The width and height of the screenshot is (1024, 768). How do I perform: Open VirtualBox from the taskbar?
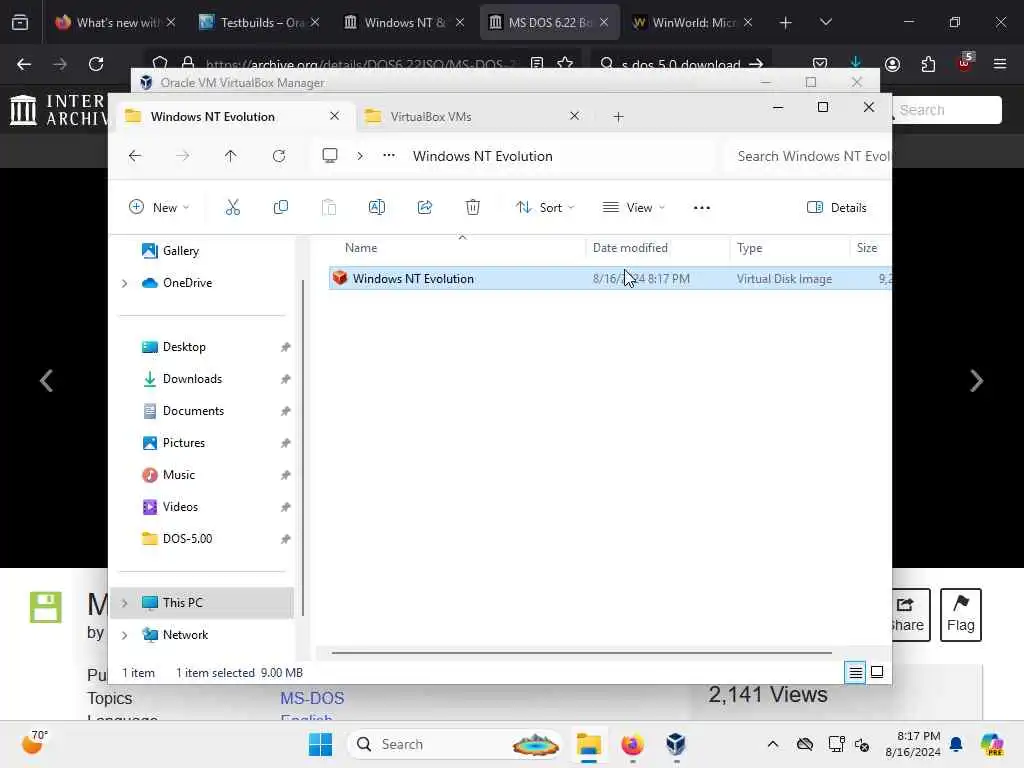click(676, 744)
